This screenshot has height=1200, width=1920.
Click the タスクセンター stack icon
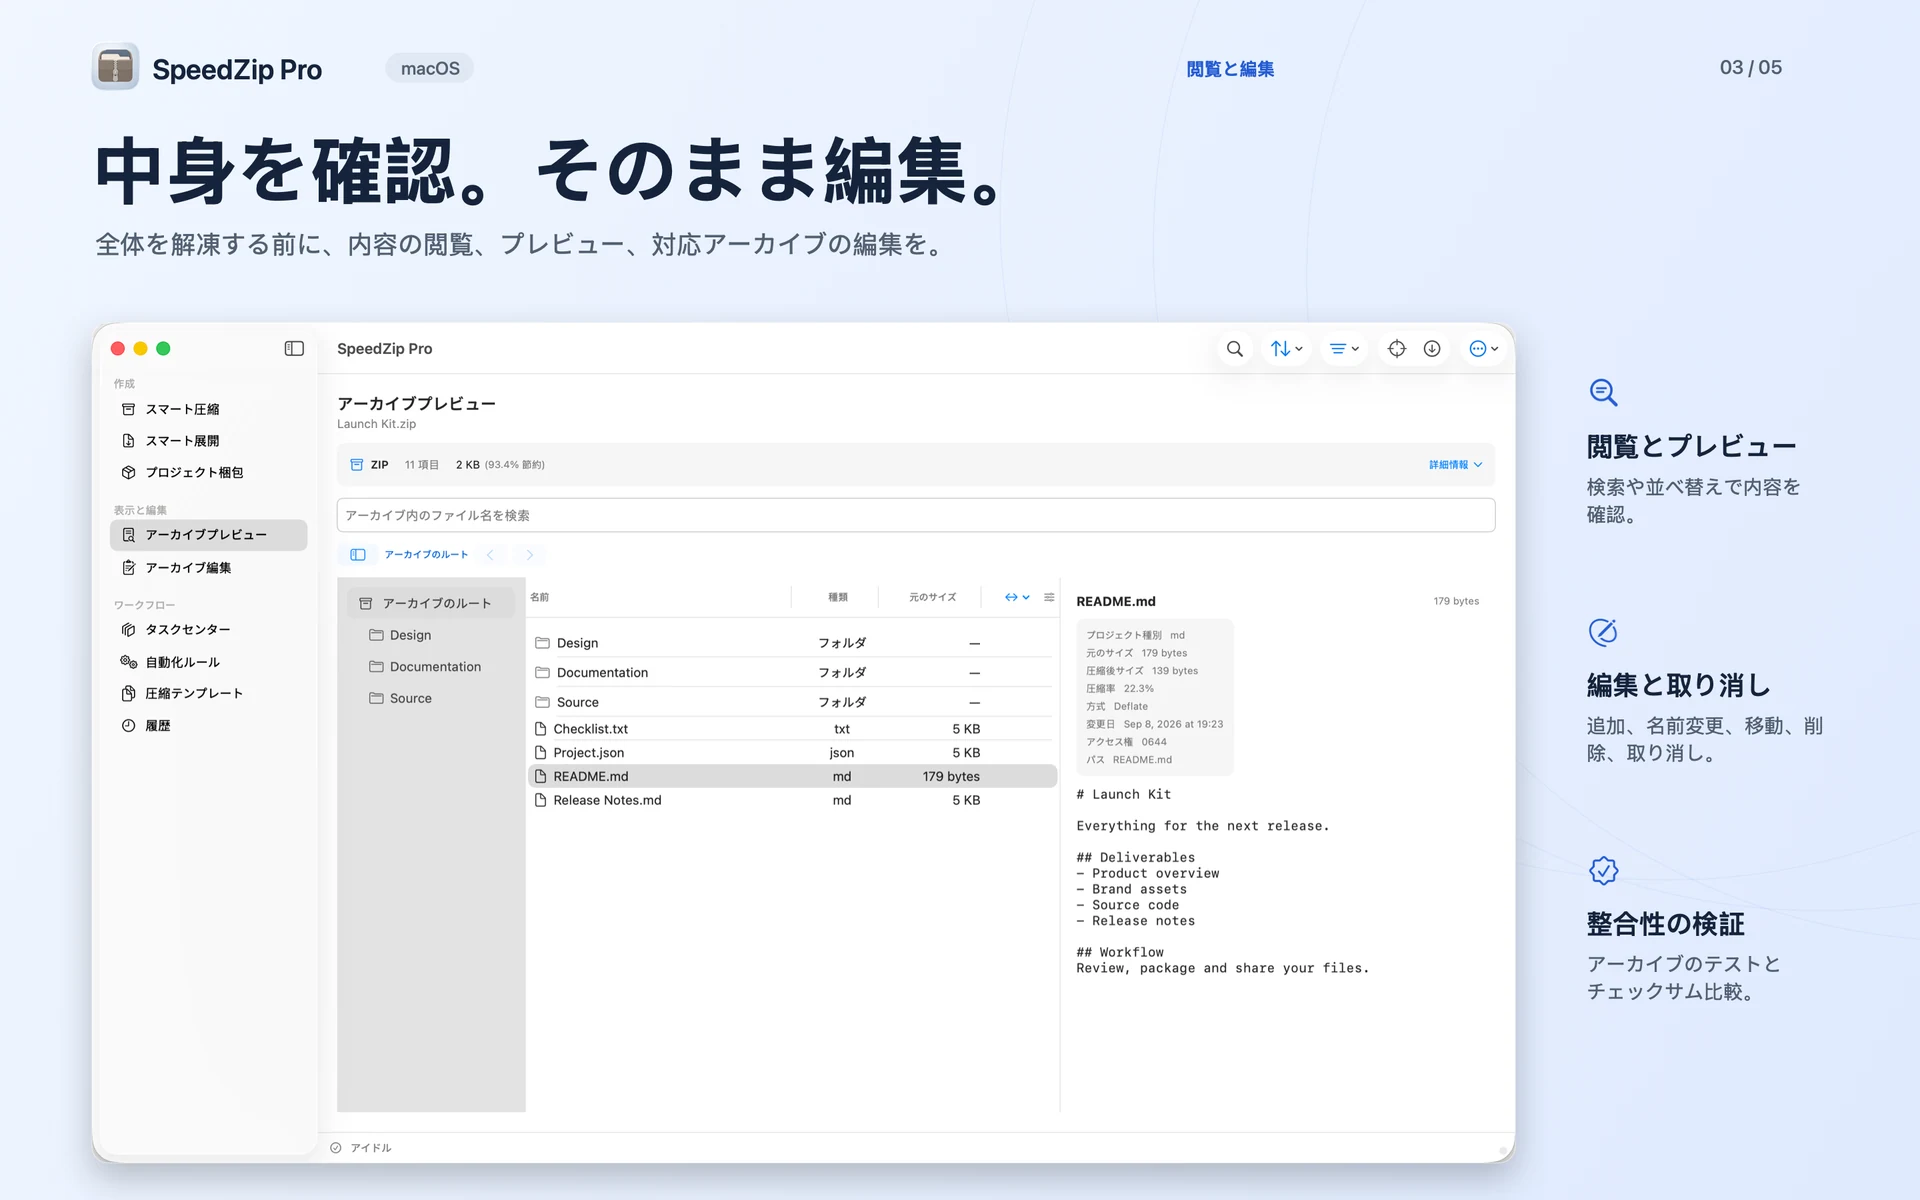pos(128,629)
